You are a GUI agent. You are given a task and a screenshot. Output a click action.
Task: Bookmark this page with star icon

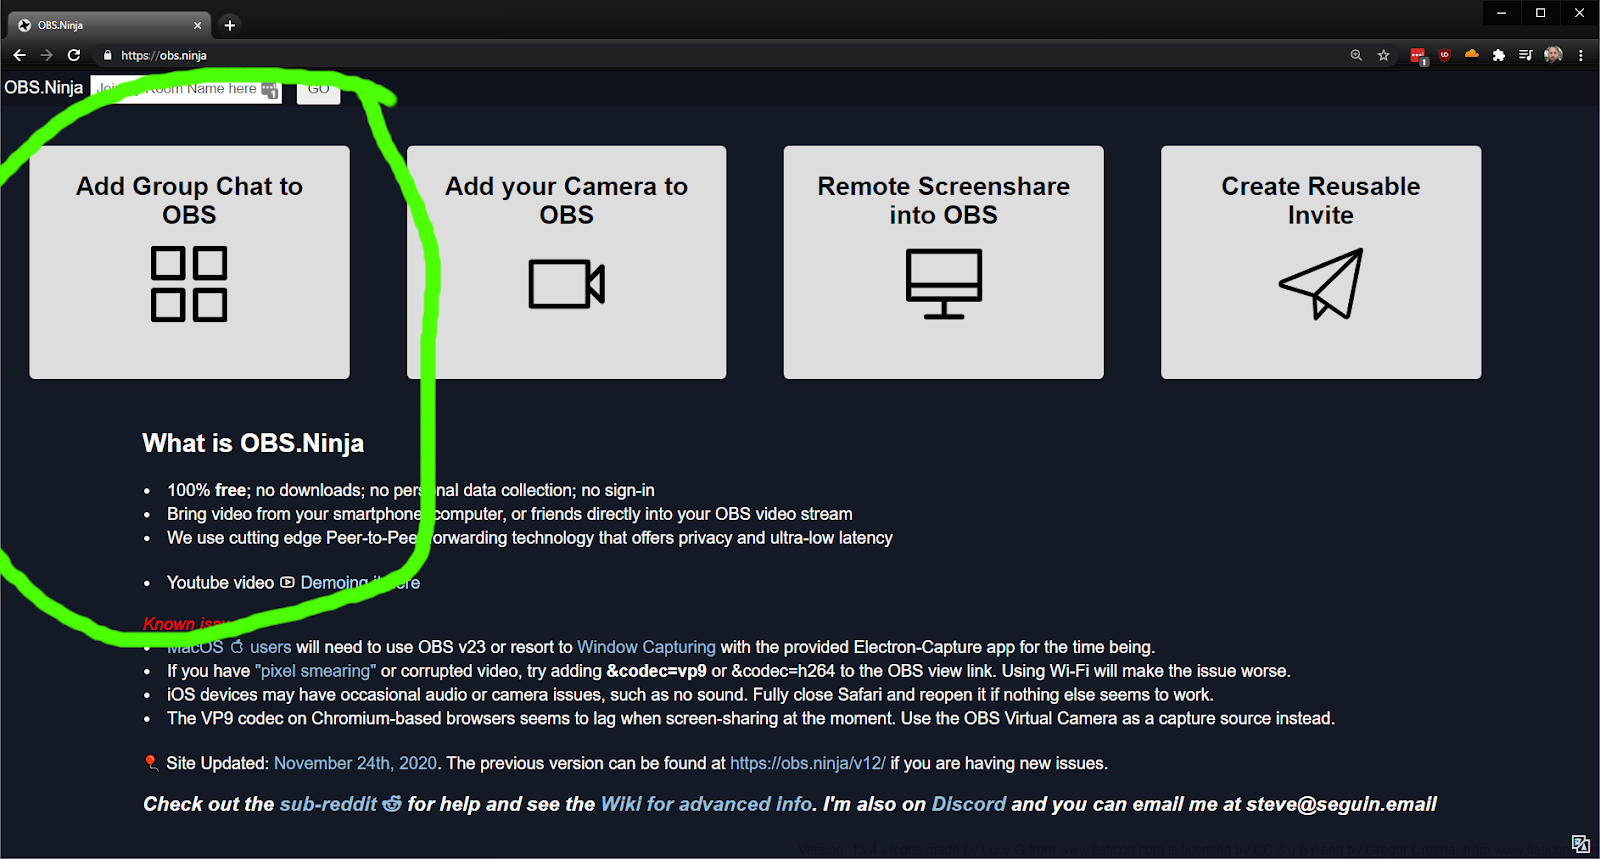click(1384, 55)
